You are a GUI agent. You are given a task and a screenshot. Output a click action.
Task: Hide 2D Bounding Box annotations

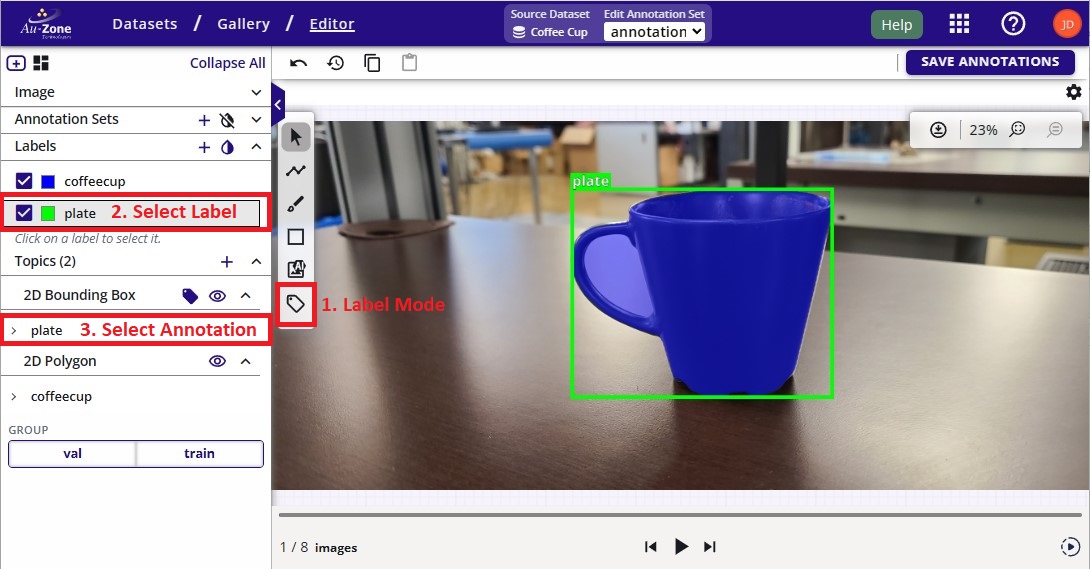(217, 296)
